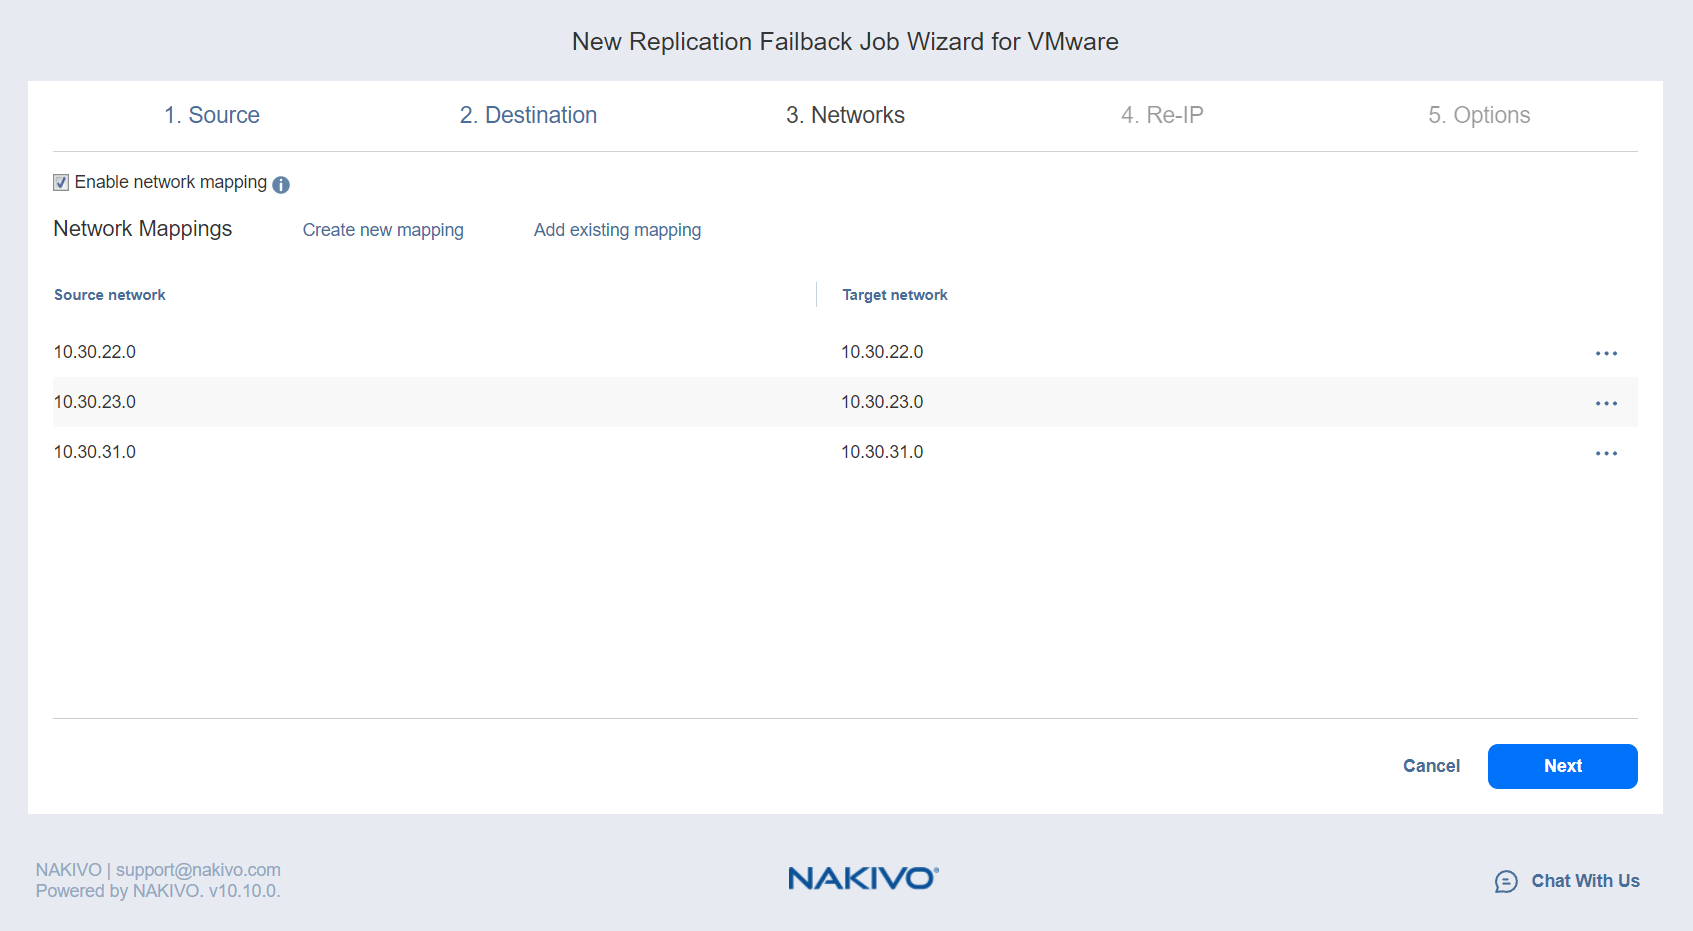Disable the network mapping checkbox

[x=61, y=182]
